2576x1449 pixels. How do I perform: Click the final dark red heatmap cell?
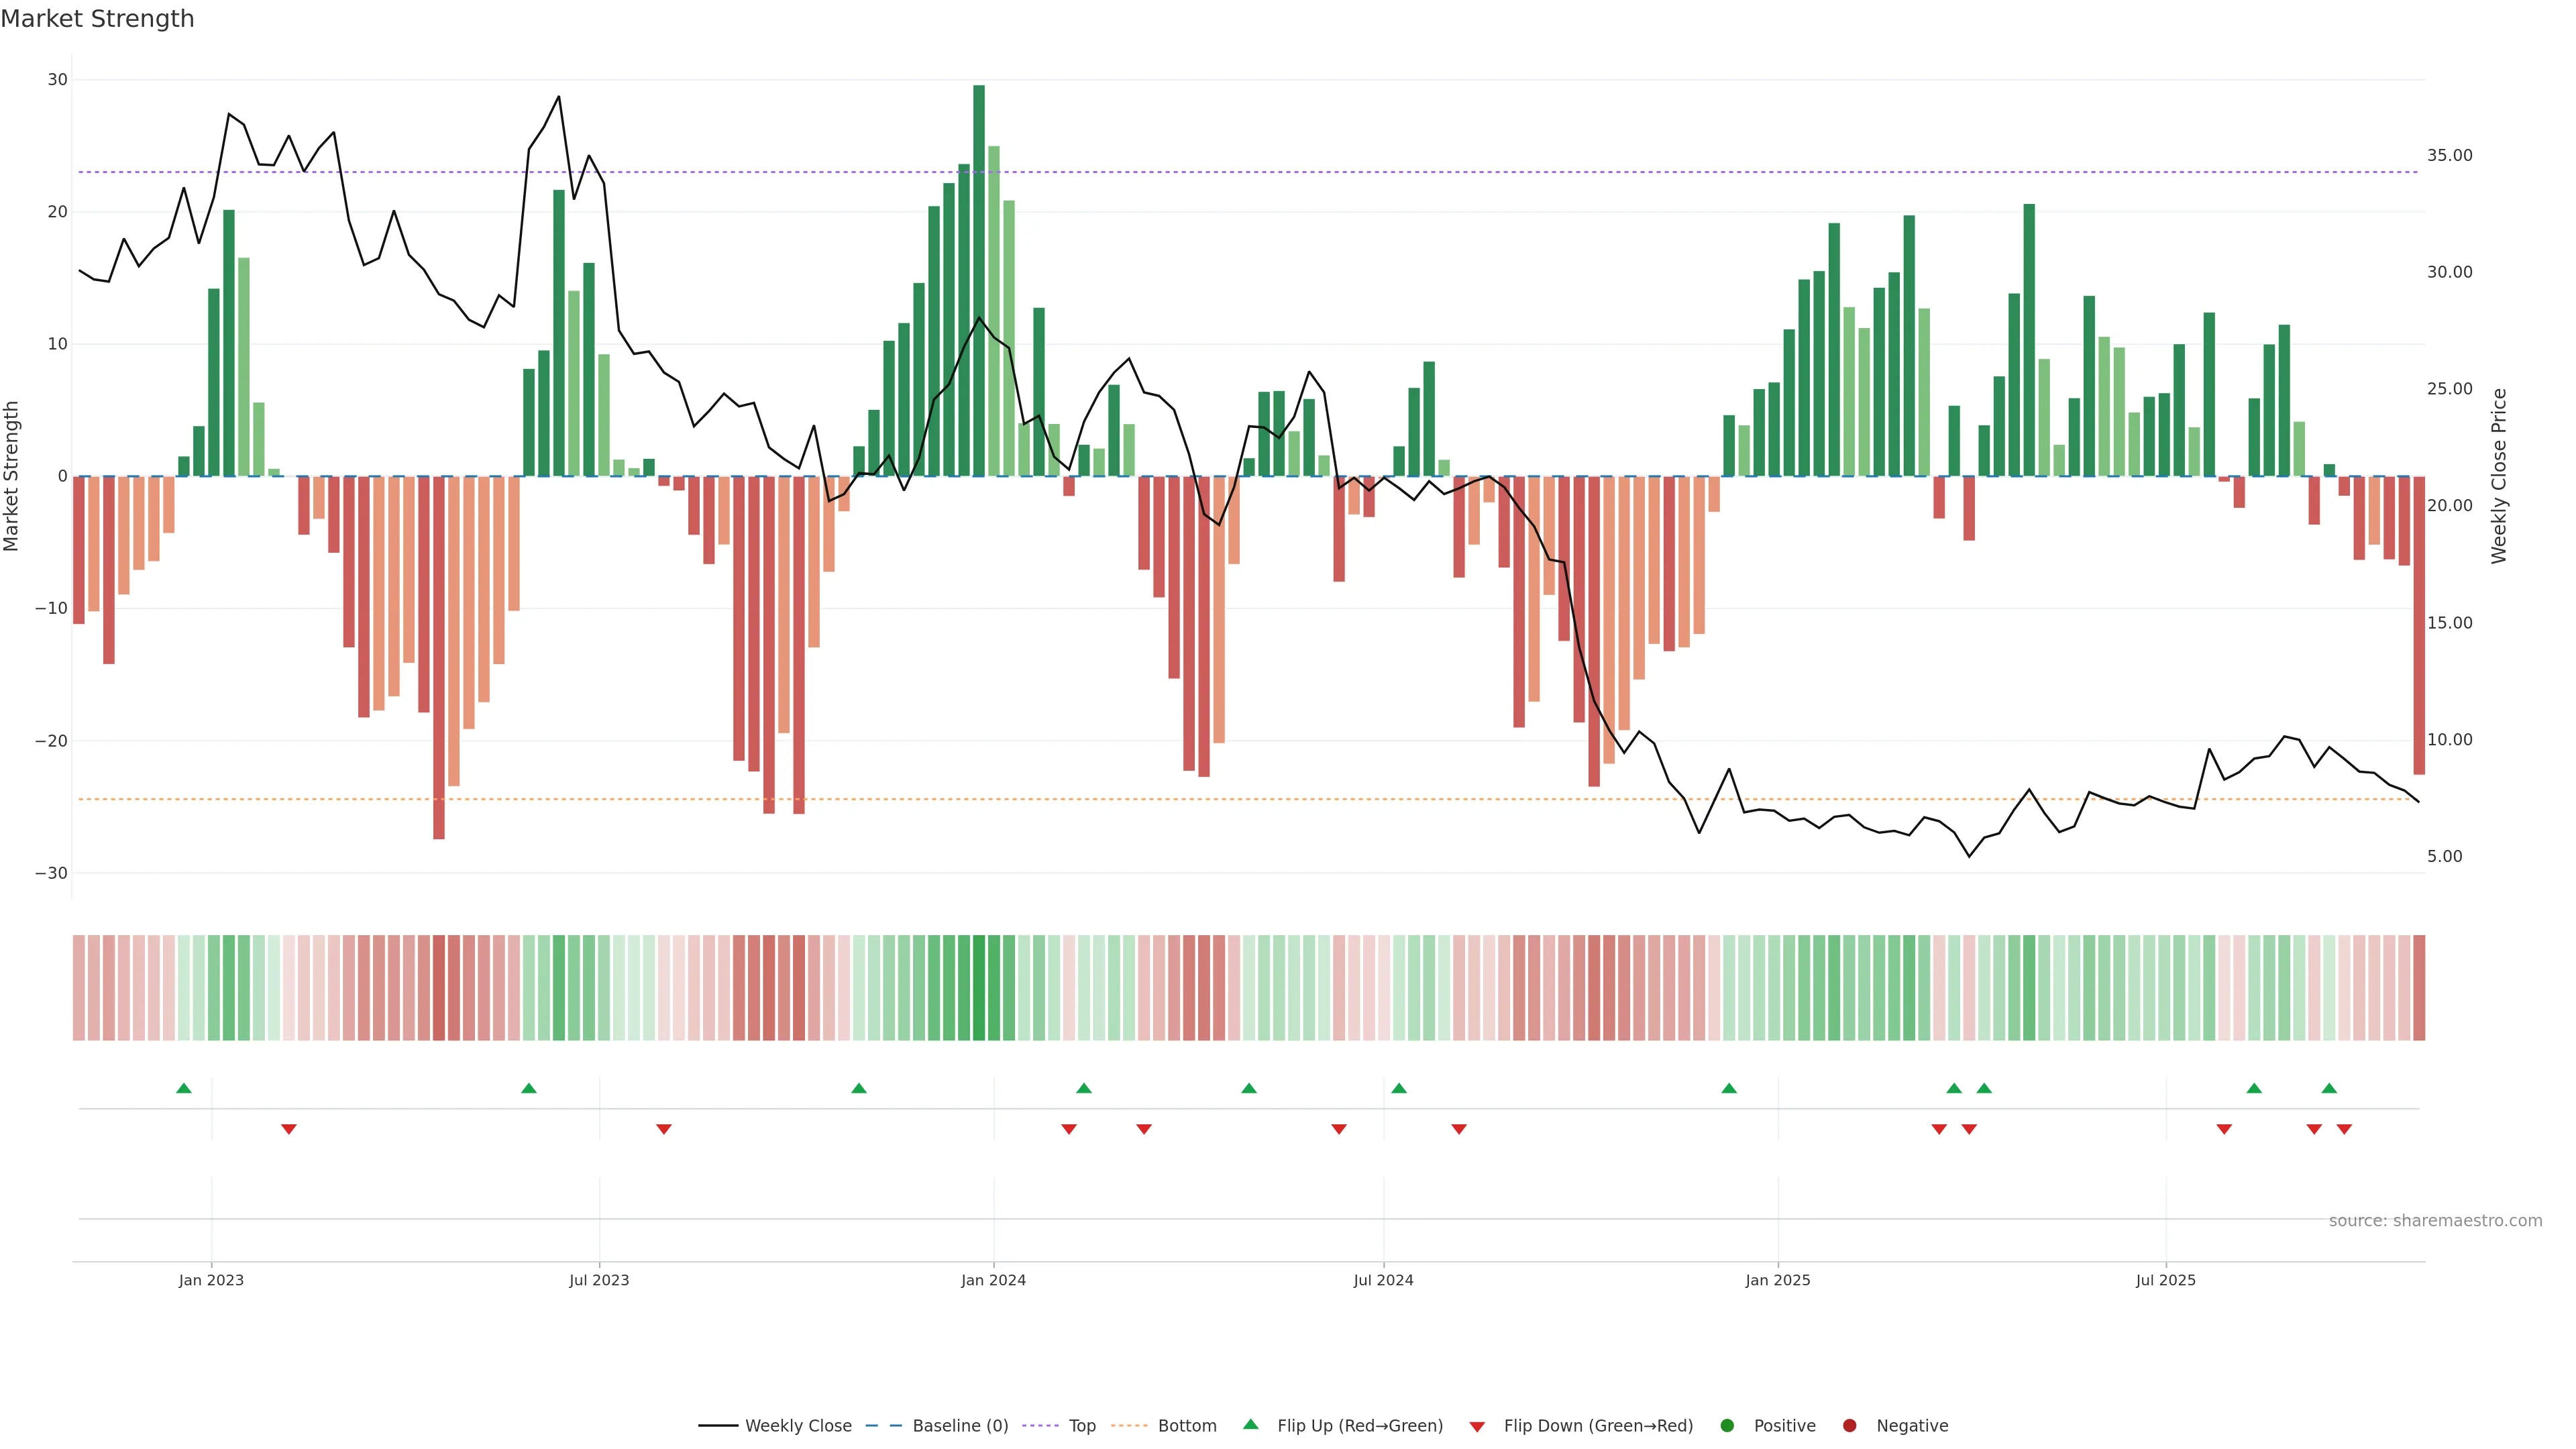[2419, 987]
